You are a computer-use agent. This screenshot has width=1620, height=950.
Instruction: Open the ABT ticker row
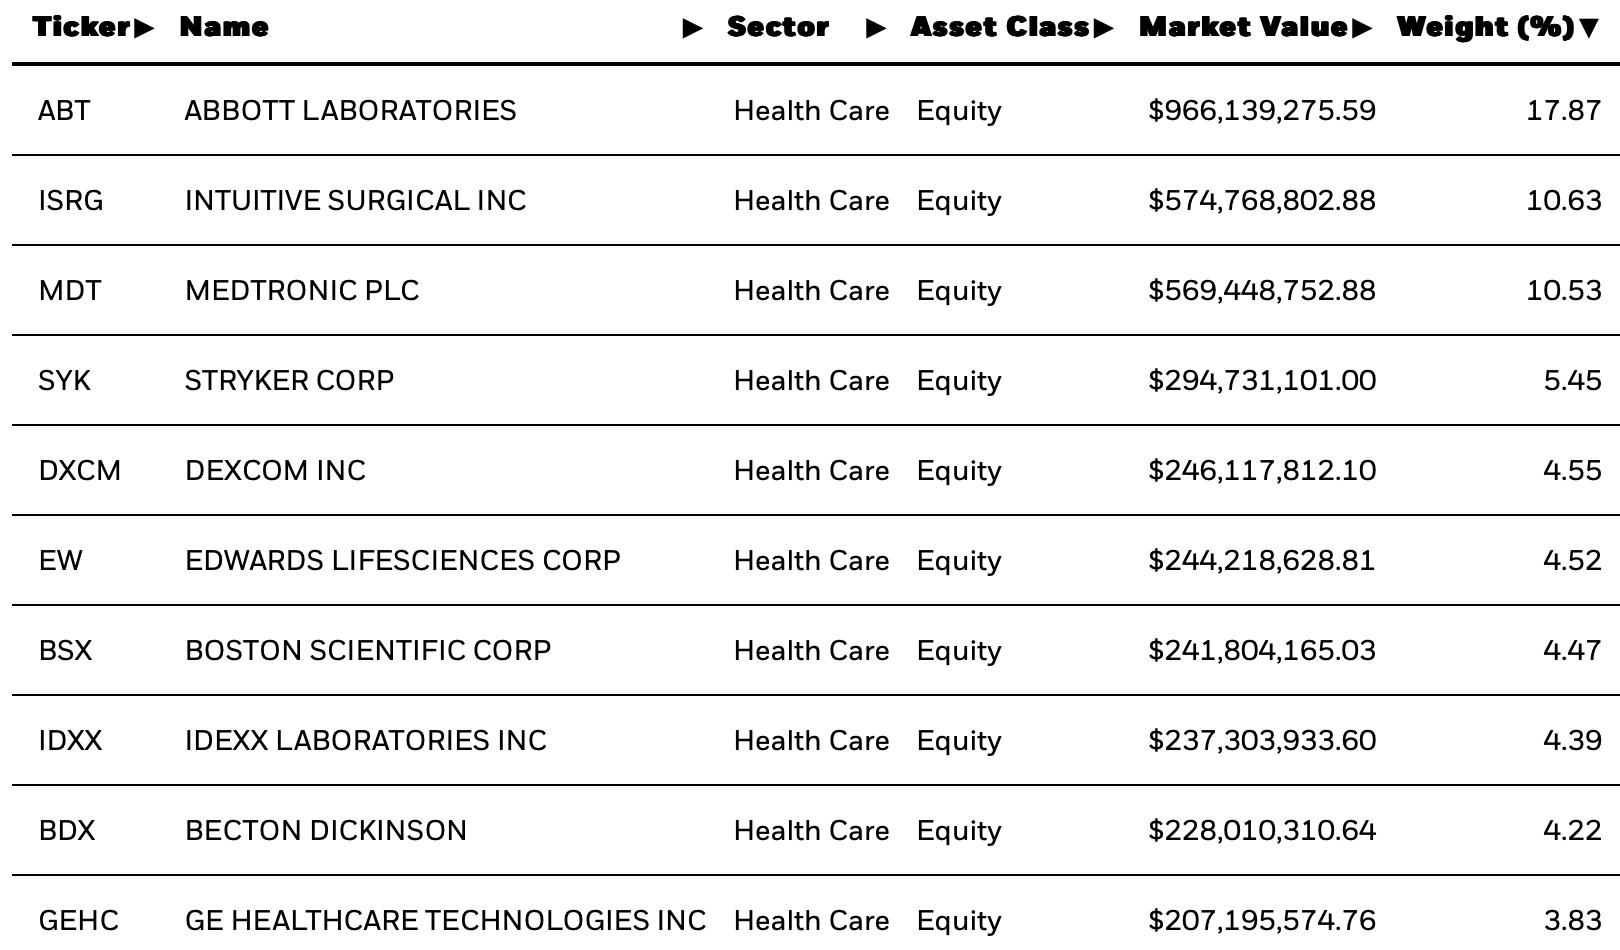[x=816, y=110]
